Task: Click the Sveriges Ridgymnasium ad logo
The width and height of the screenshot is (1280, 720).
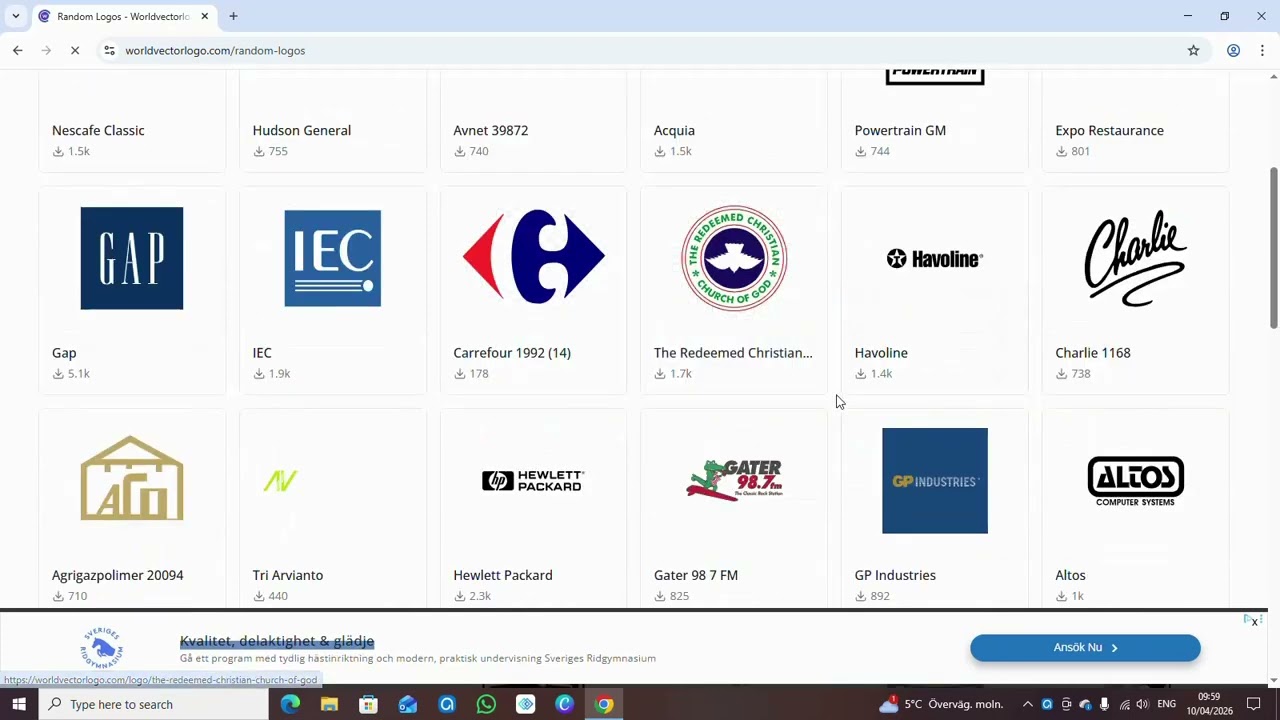Action: click(101, 648)
